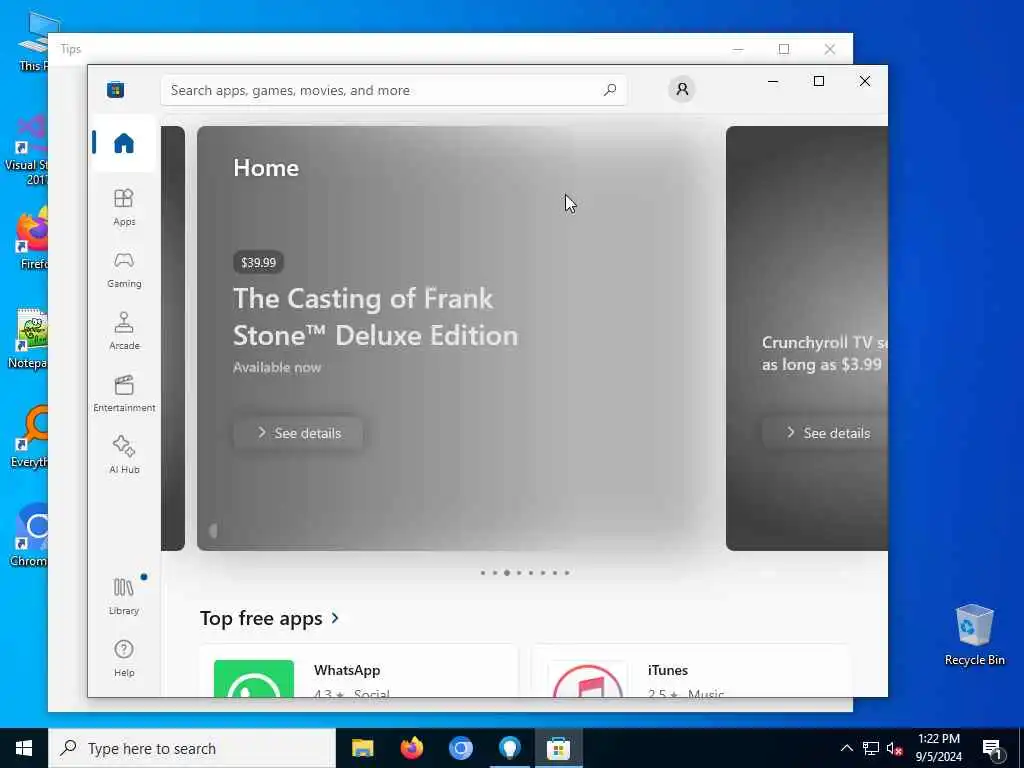Select the last carousel page dot
Viewport: 1024px width, 768px height.
pyautogui.click(x=567, y=573)
